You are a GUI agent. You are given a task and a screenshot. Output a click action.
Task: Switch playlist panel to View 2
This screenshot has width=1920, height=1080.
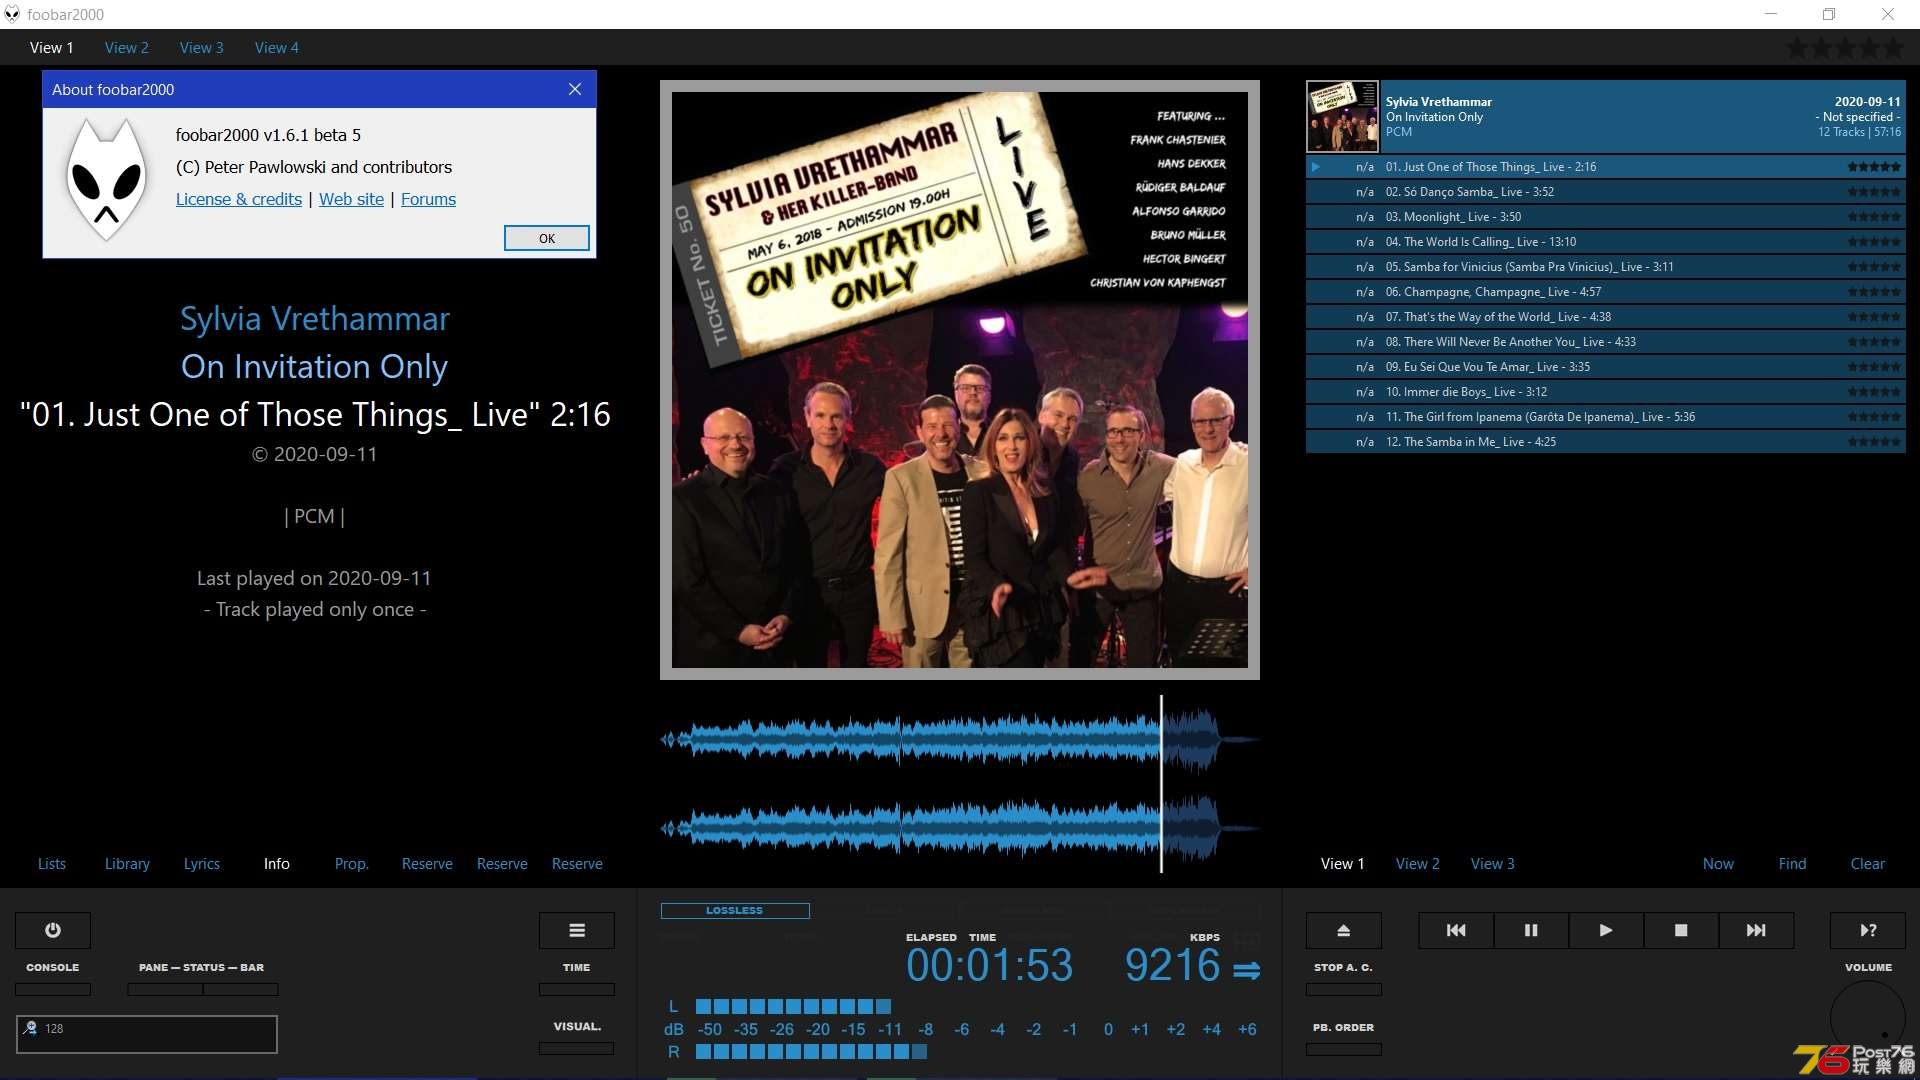point(1418,864)
